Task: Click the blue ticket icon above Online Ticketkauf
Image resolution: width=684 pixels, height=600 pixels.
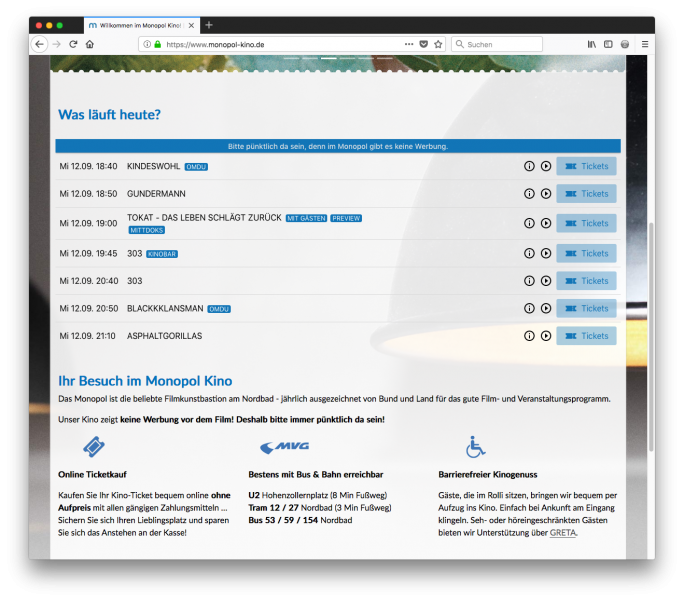Action: tap(94, 446)
